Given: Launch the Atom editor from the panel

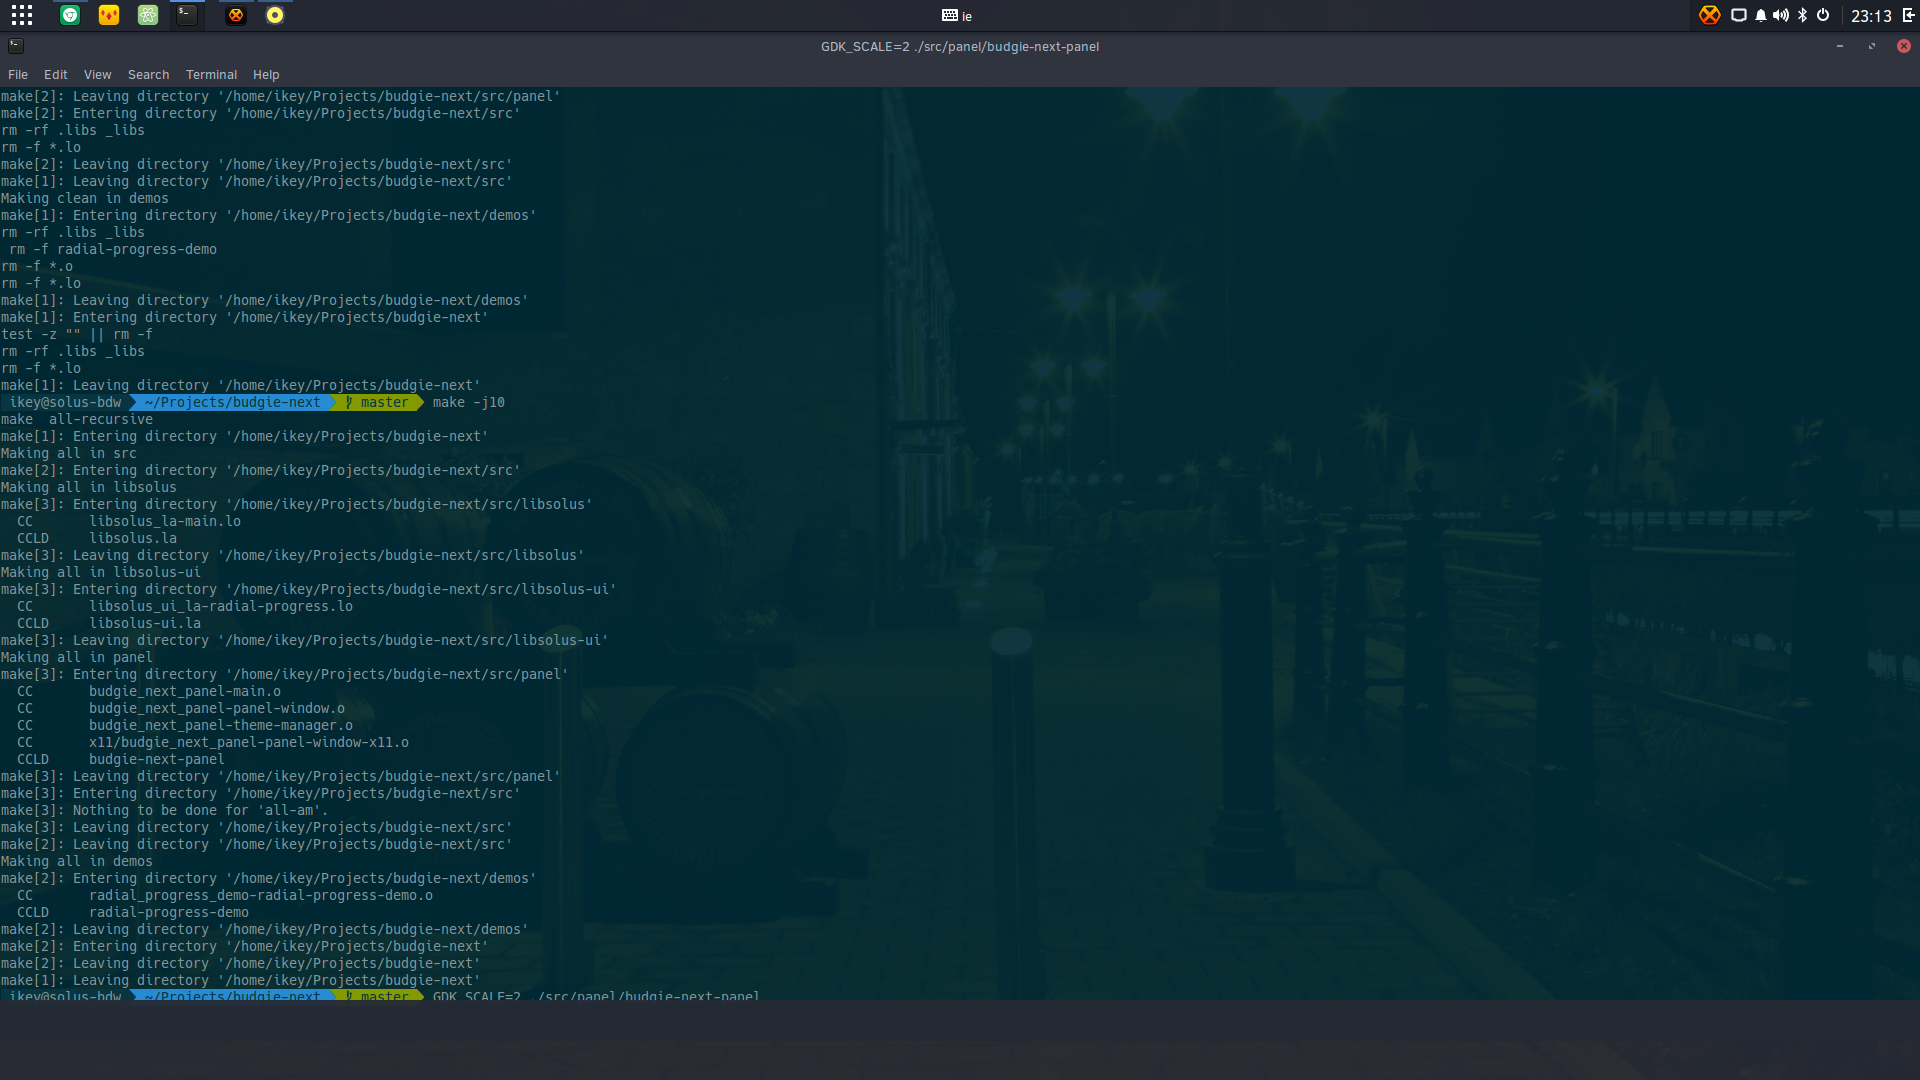Looking at the screenshot, I should (x=148, y=15).
